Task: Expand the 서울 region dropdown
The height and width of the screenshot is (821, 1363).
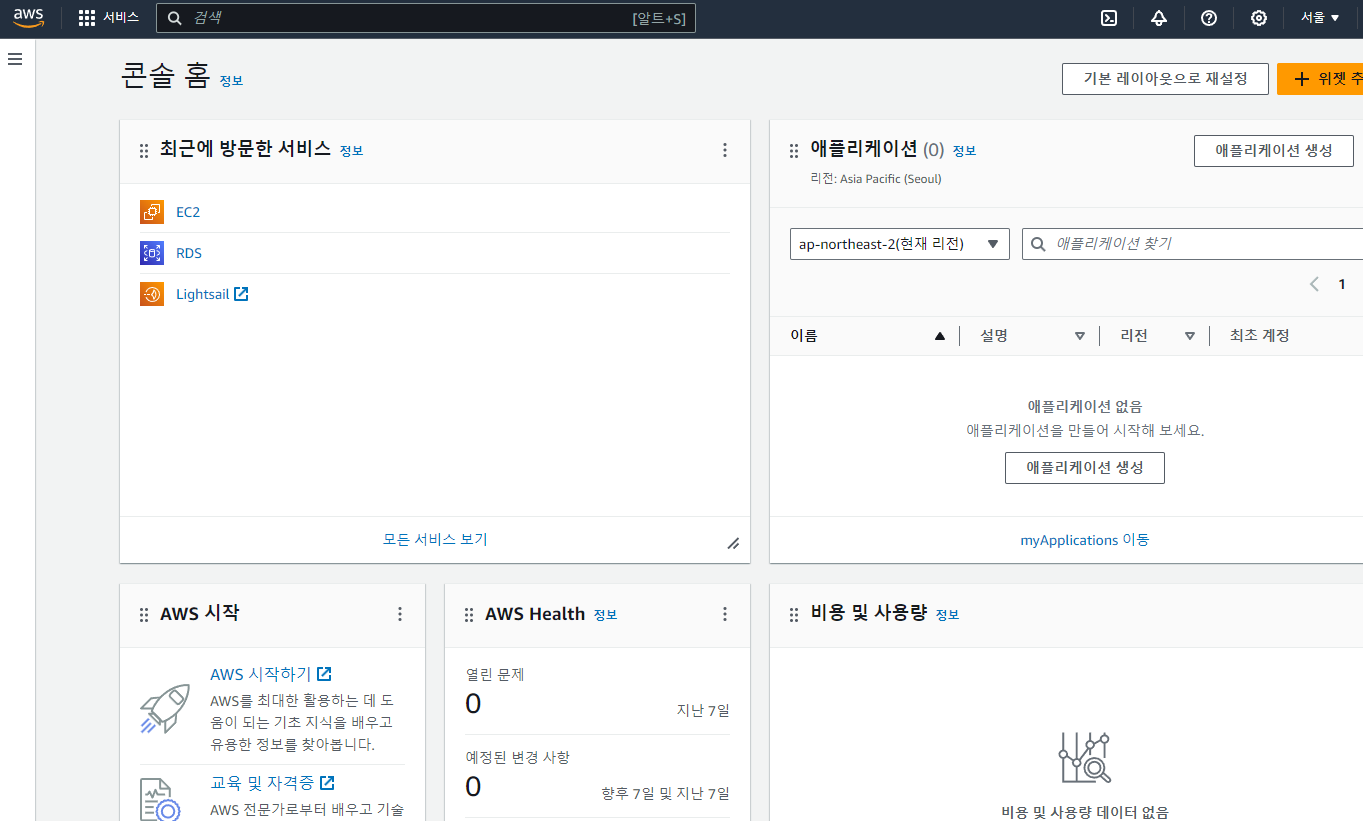Action: [x=1320, y=18]
